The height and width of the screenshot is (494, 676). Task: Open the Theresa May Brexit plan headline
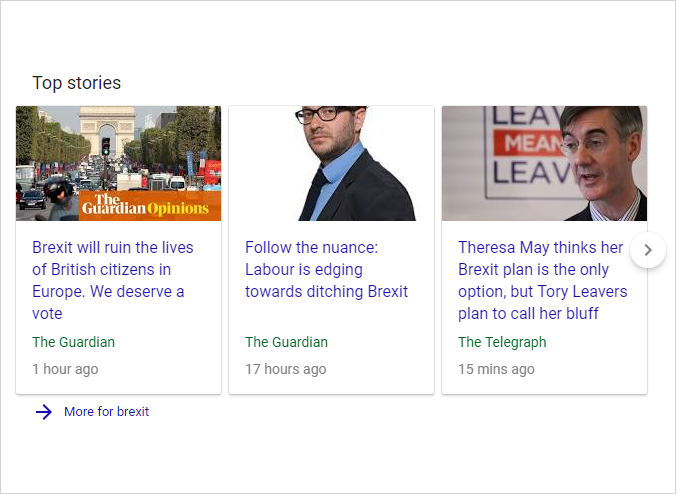(542, 280)
